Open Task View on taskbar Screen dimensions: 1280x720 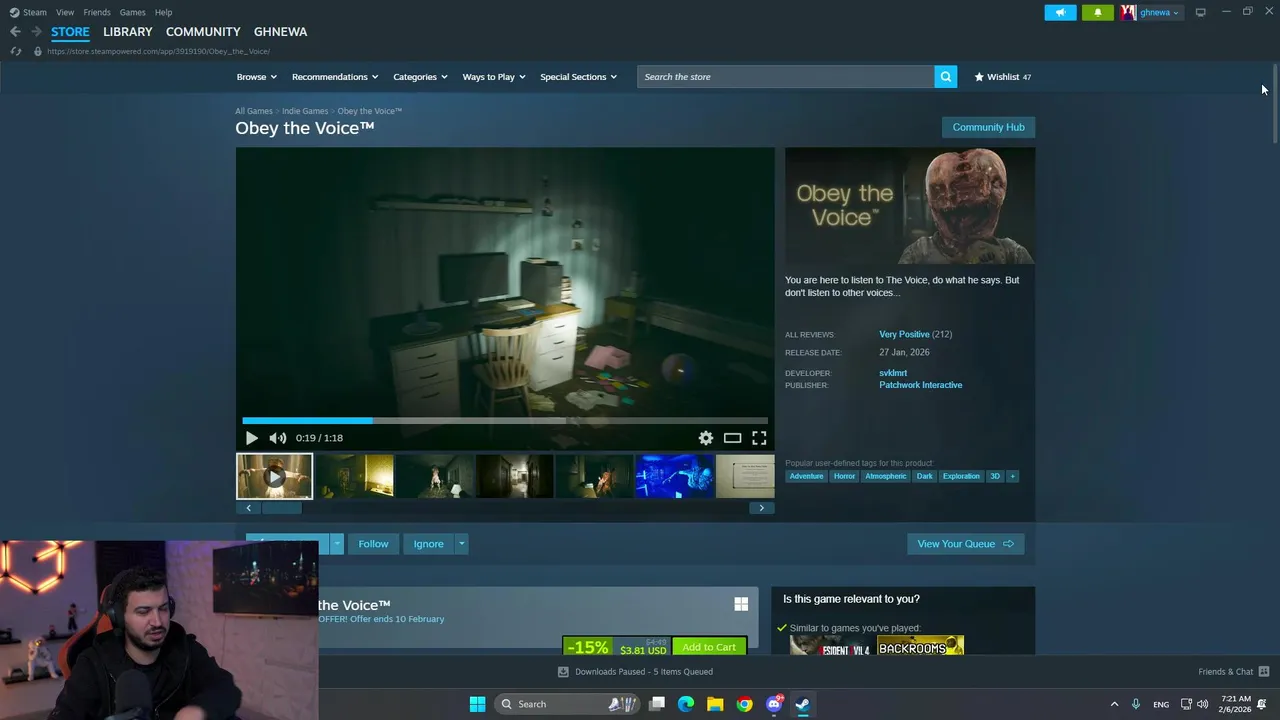(657, 704)
